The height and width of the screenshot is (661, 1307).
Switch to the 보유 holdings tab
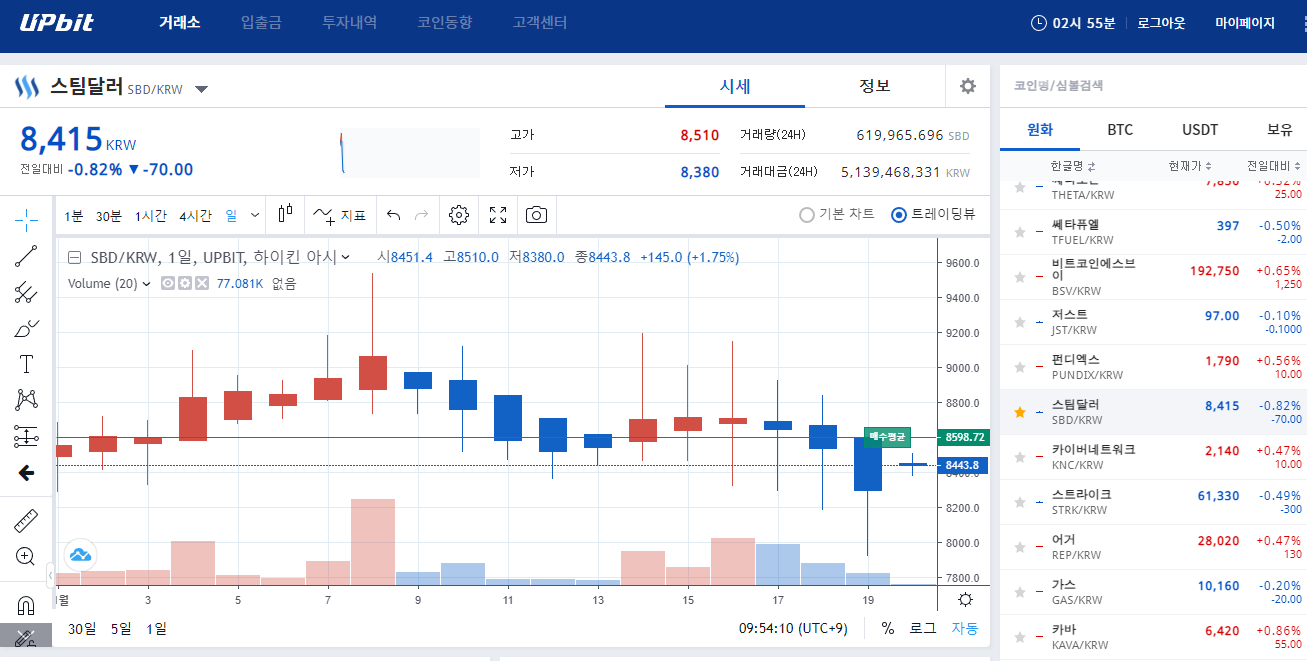[1279, 130]
